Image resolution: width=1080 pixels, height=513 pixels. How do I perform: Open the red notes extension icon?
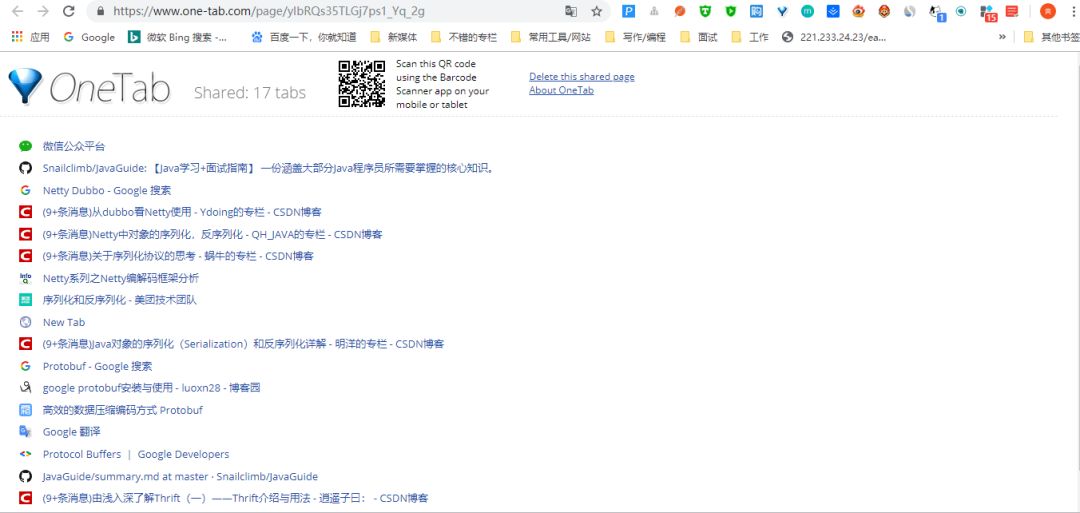[1012, 11]
